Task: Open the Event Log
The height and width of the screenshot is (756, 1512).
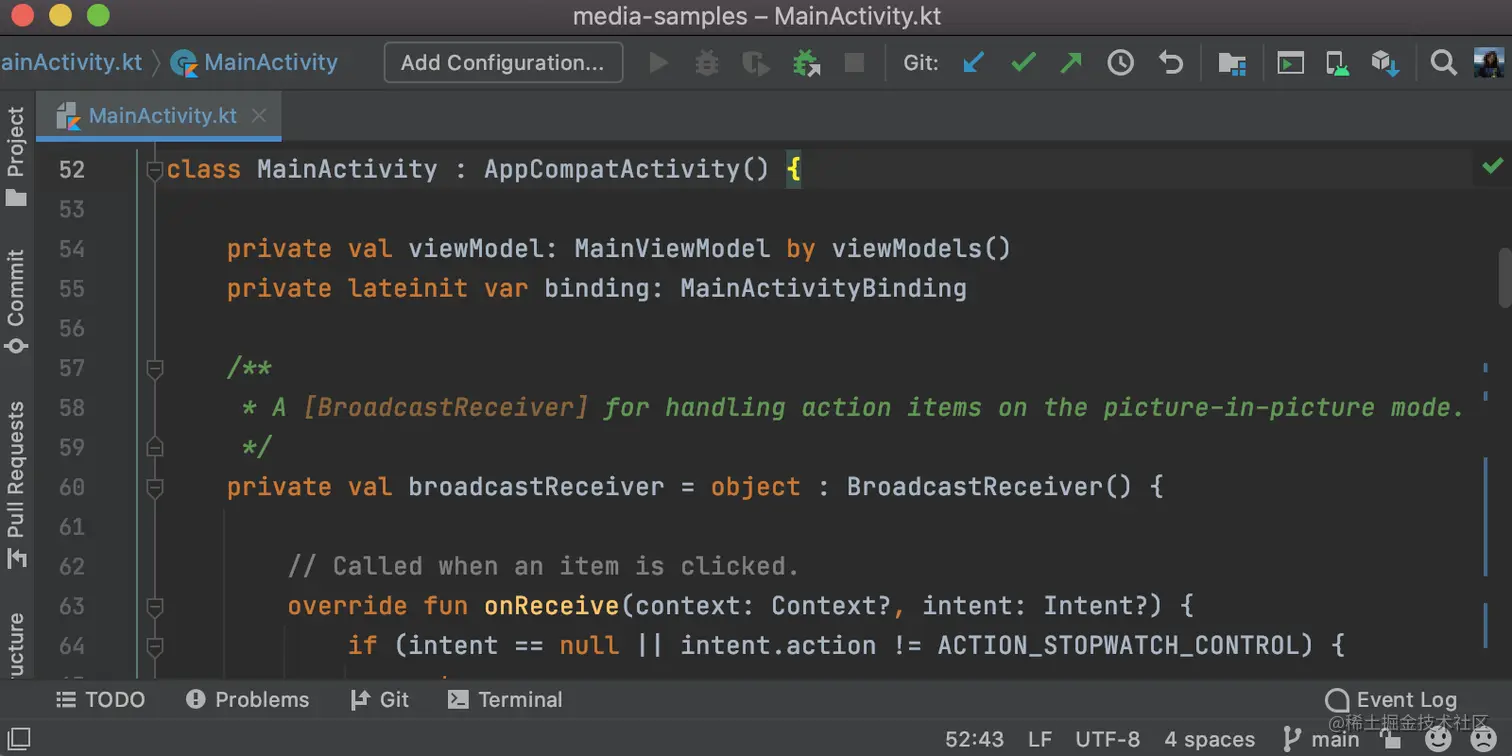Action: pos(1391,700)
